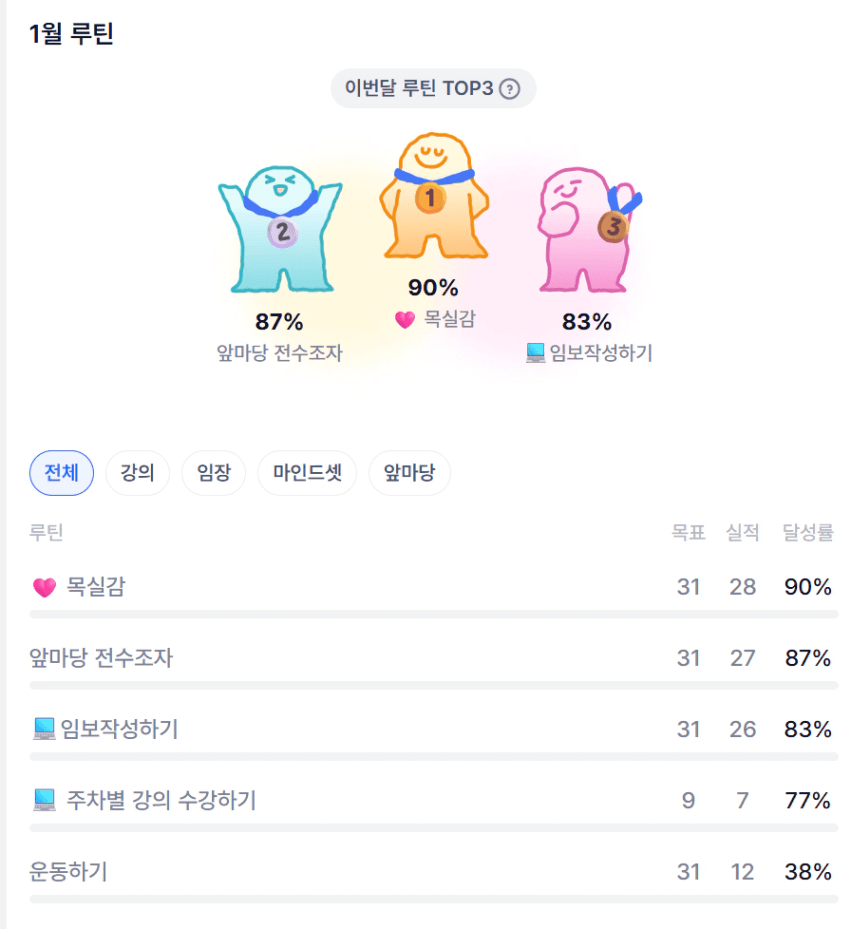
Task: Click the 이번달 루틴 TOP3 label pill
Action: (x=420, y=89)
